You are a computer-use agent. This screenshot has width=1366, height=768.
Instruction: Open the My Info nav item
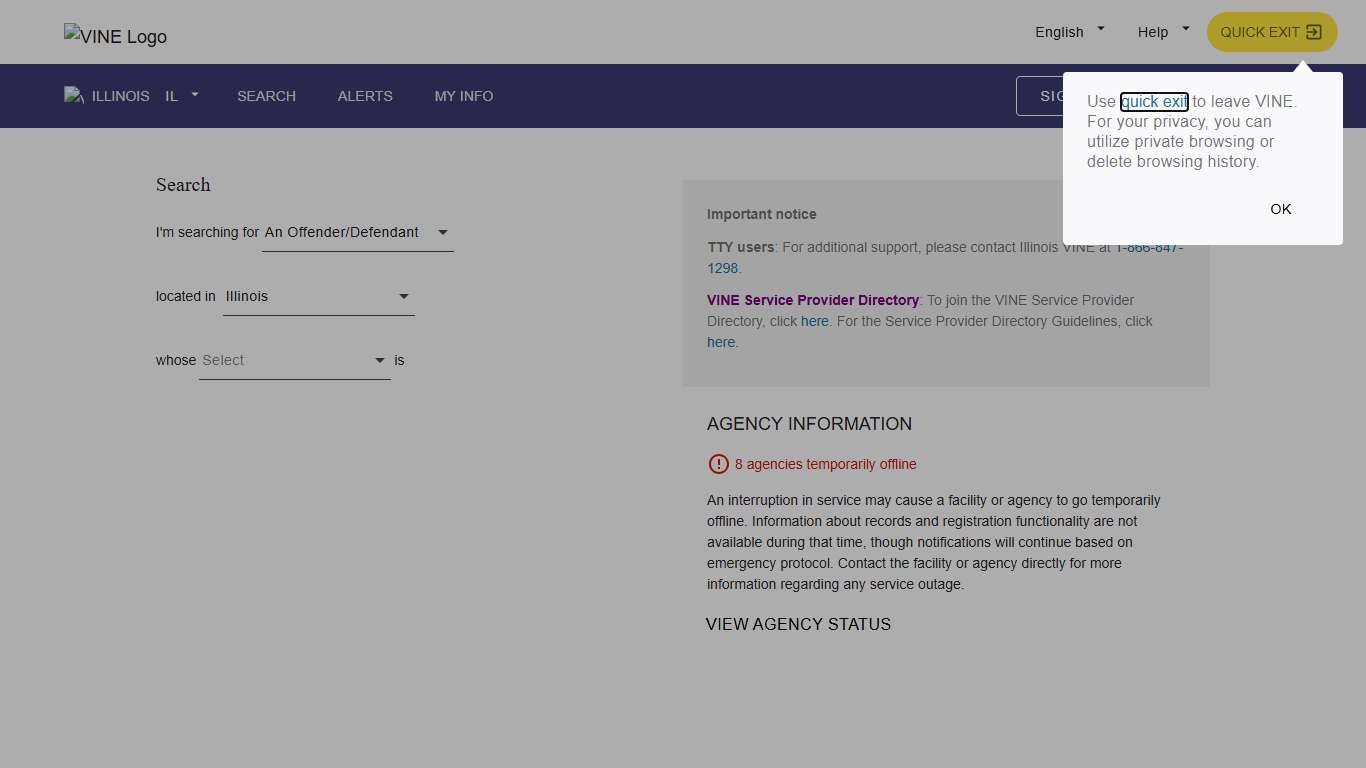point(464,96)
